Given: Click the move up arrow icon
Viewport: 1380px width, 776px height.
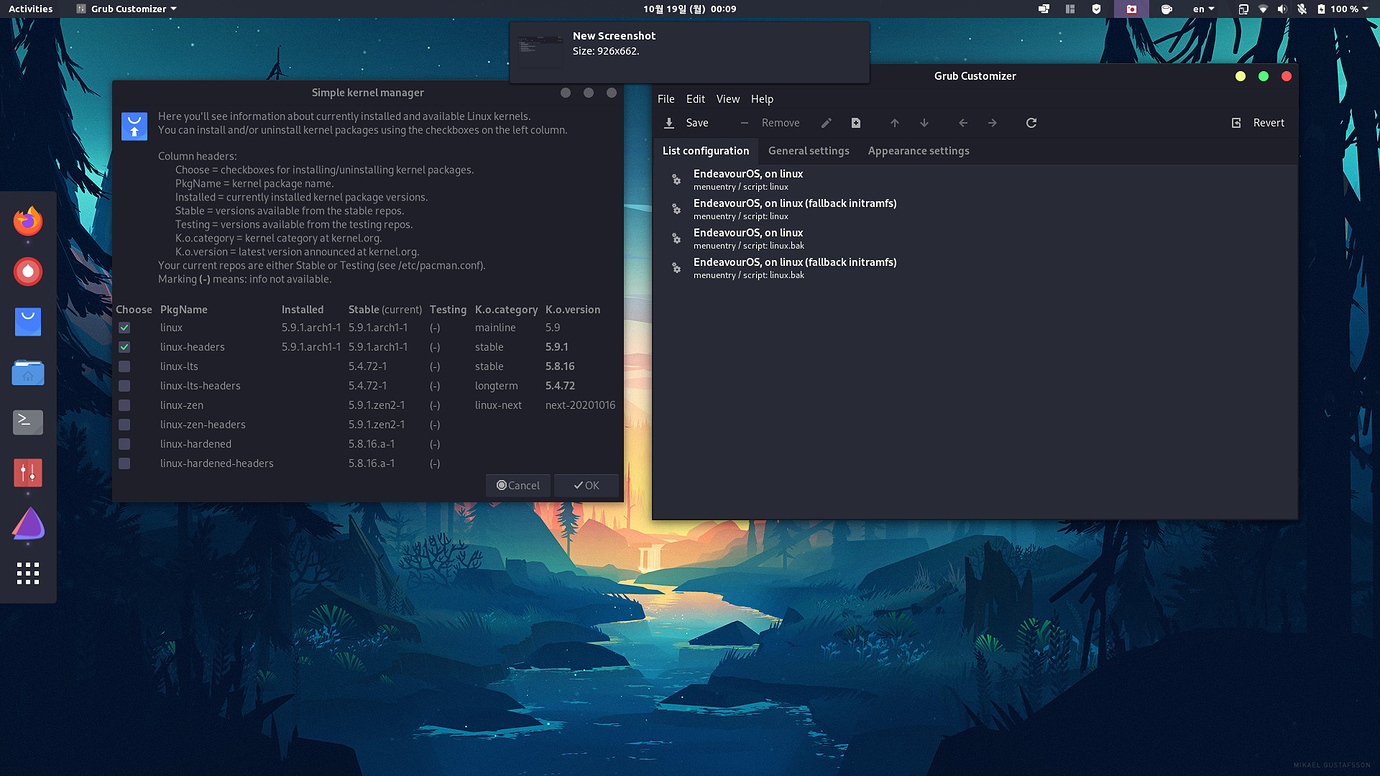Looking at the screenshot, I should coord(895,123).
